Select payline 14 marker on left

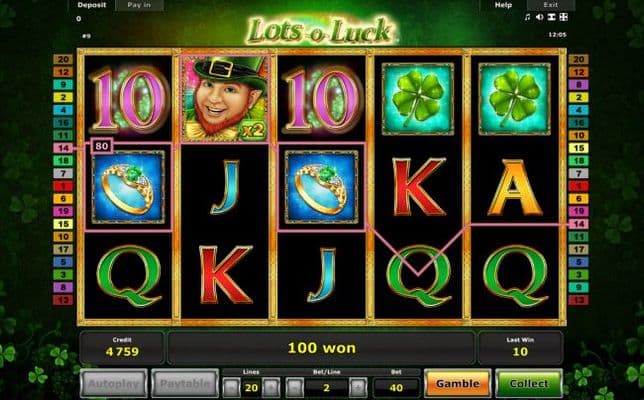click(x=63, y=148)
